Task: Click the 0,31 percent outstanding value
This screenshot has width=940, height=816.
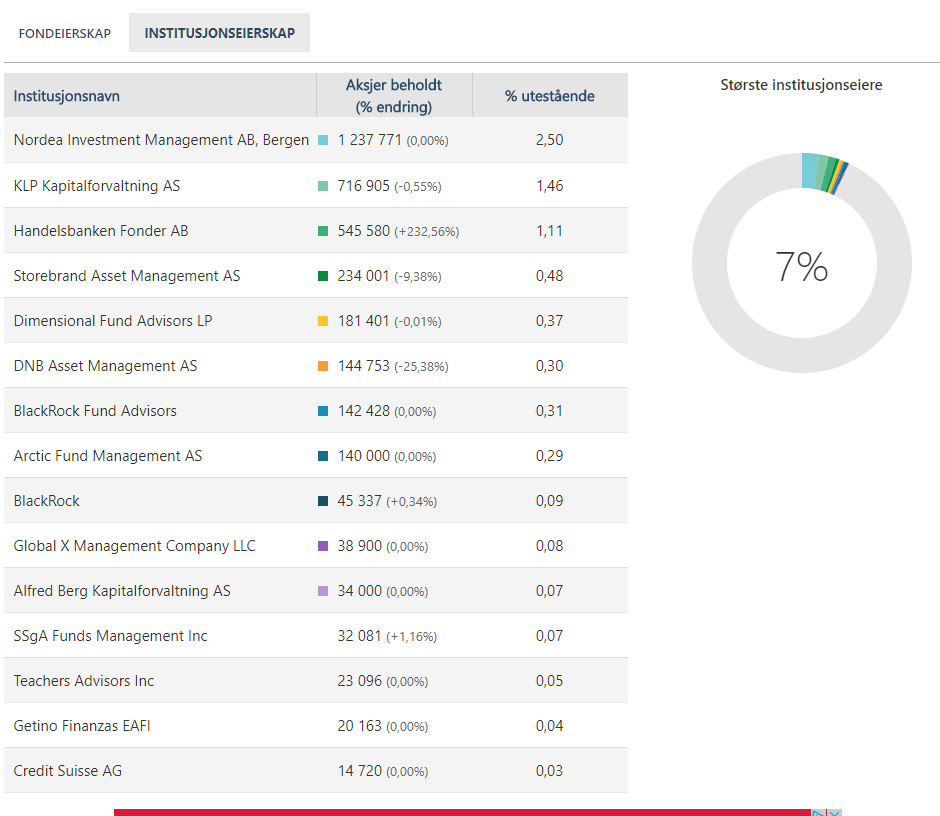Action: click(x=550, y=411)
